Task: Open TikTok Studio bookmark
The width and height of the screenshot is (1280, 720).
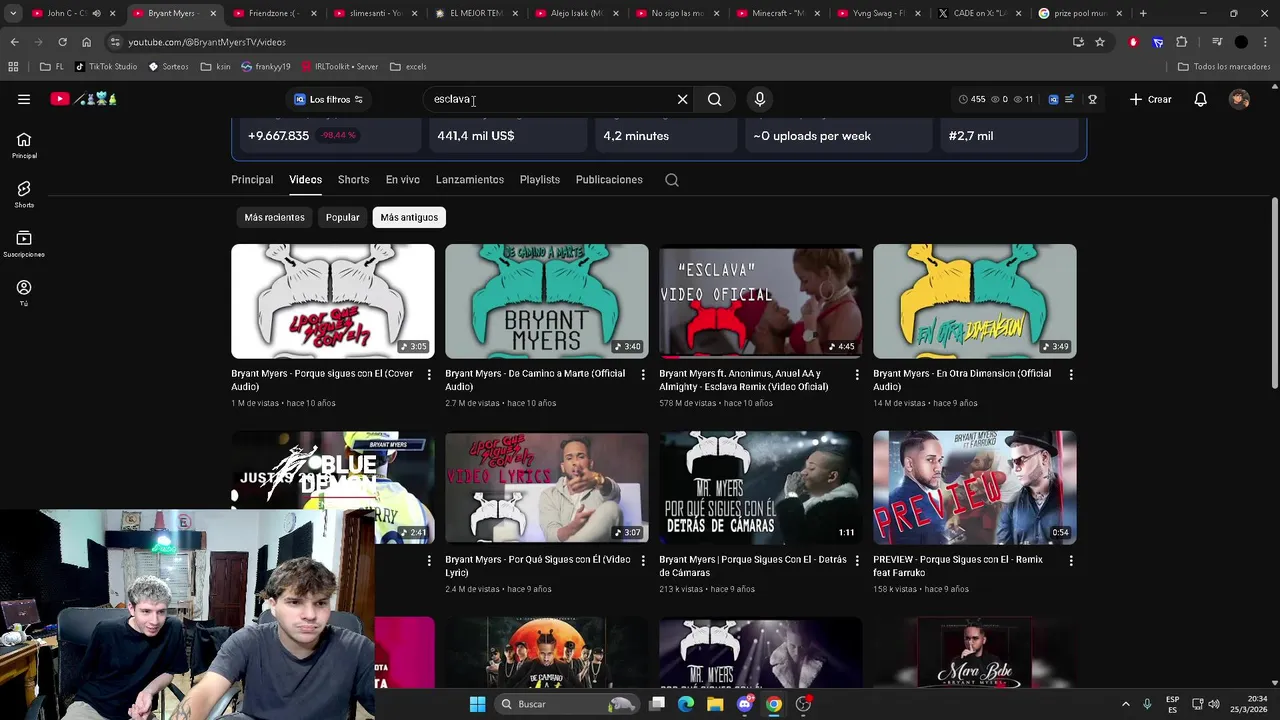Action: (x=106, y=66)
